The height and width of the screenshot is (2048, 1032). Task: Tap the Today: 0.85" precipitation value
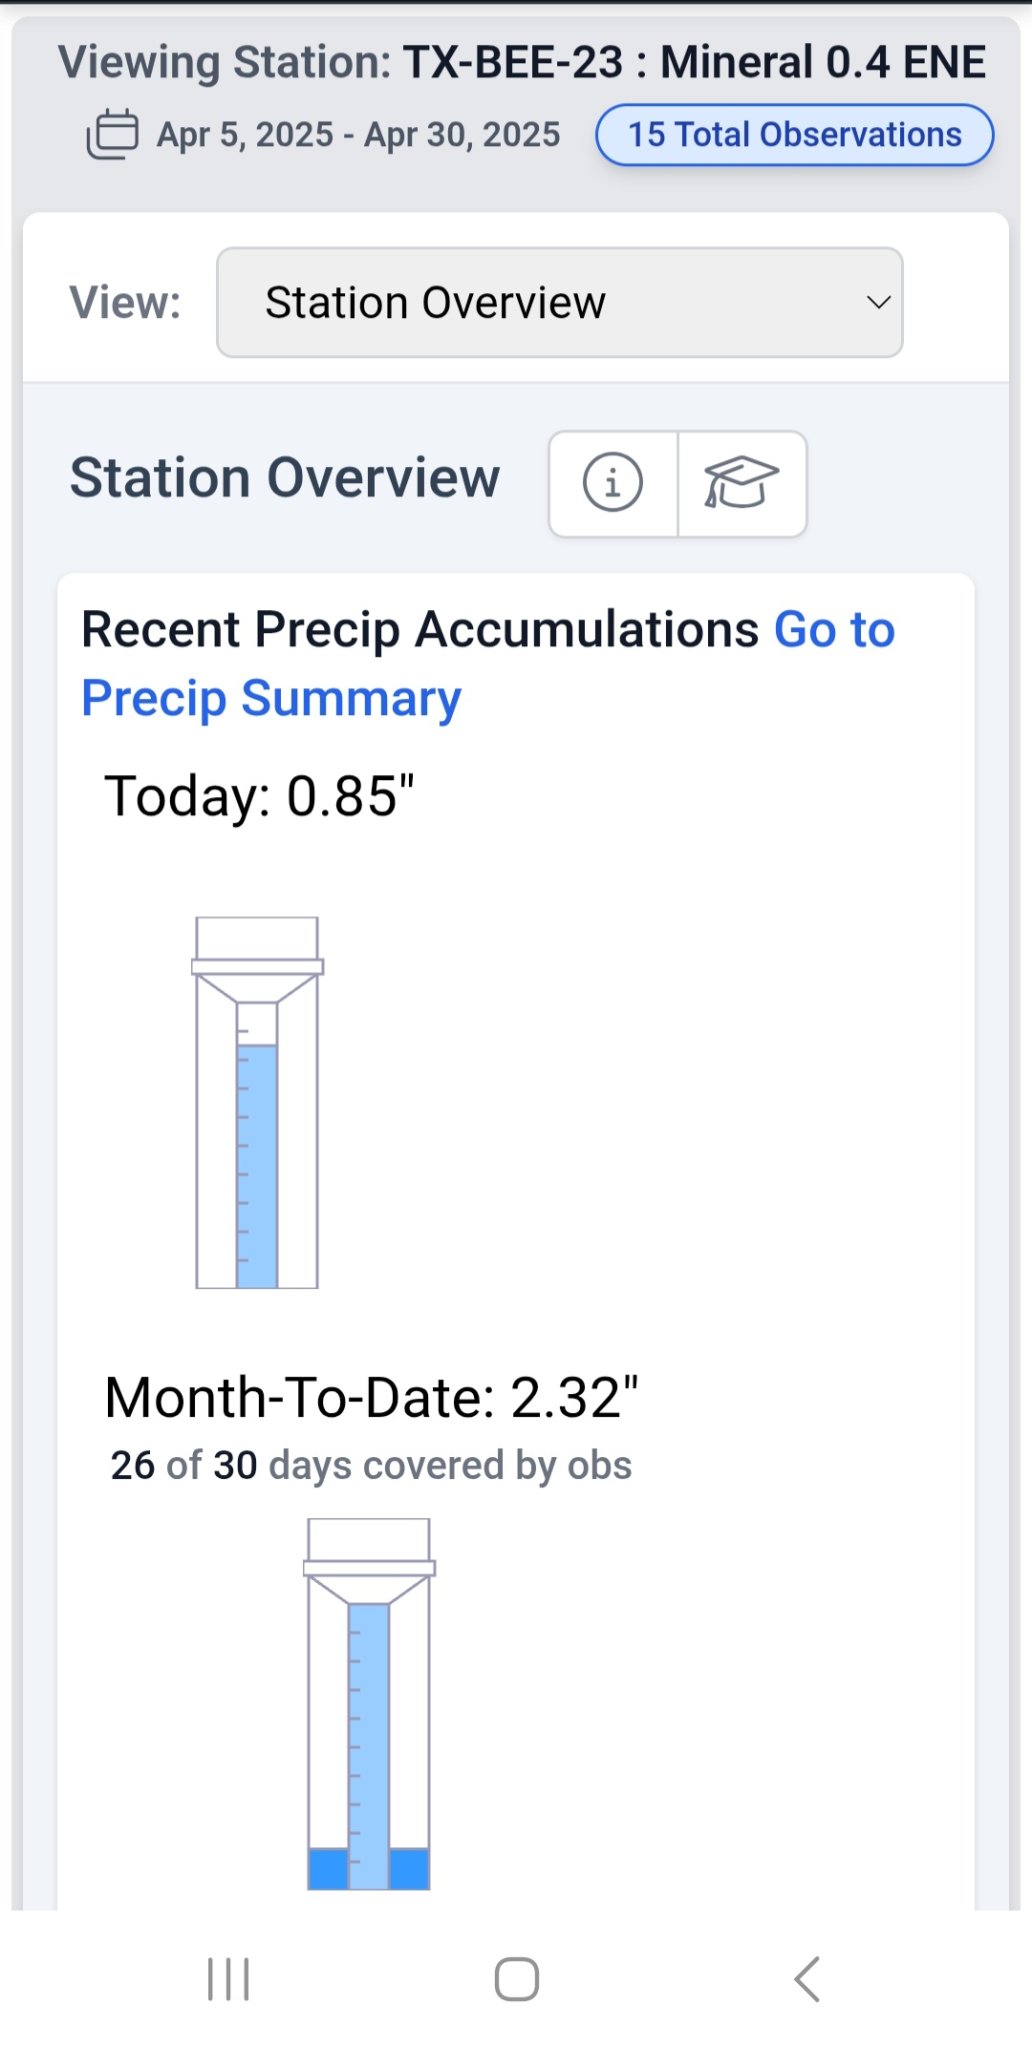click(x=259, y=796)
